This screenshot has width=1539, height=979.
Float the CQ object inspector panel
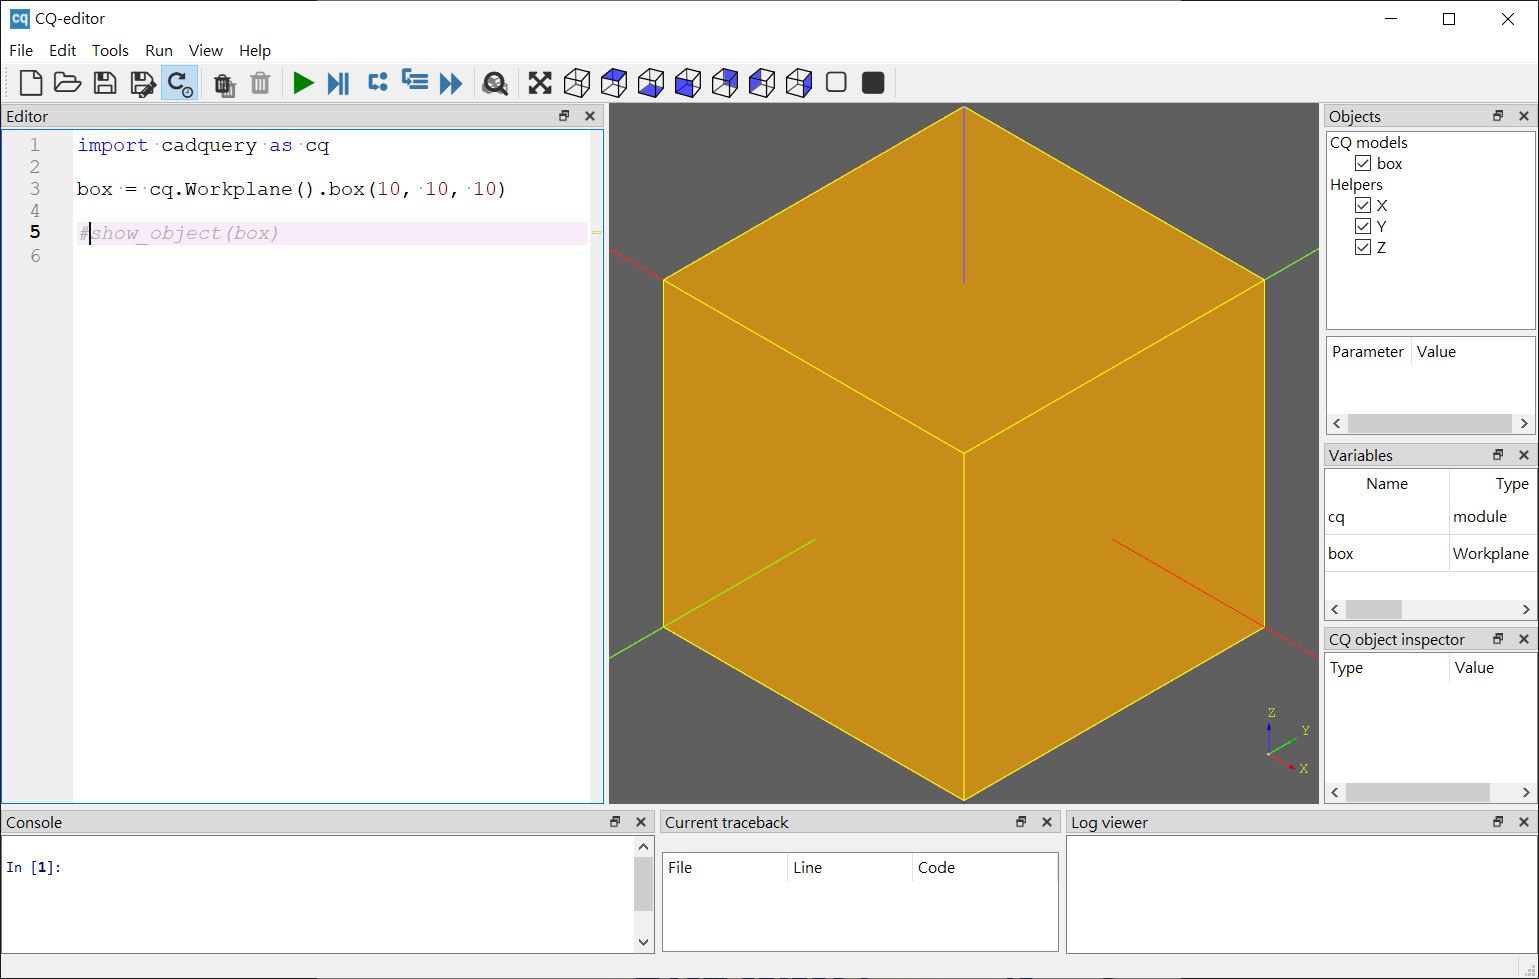pyautogui.click(x=1498, y=639)
